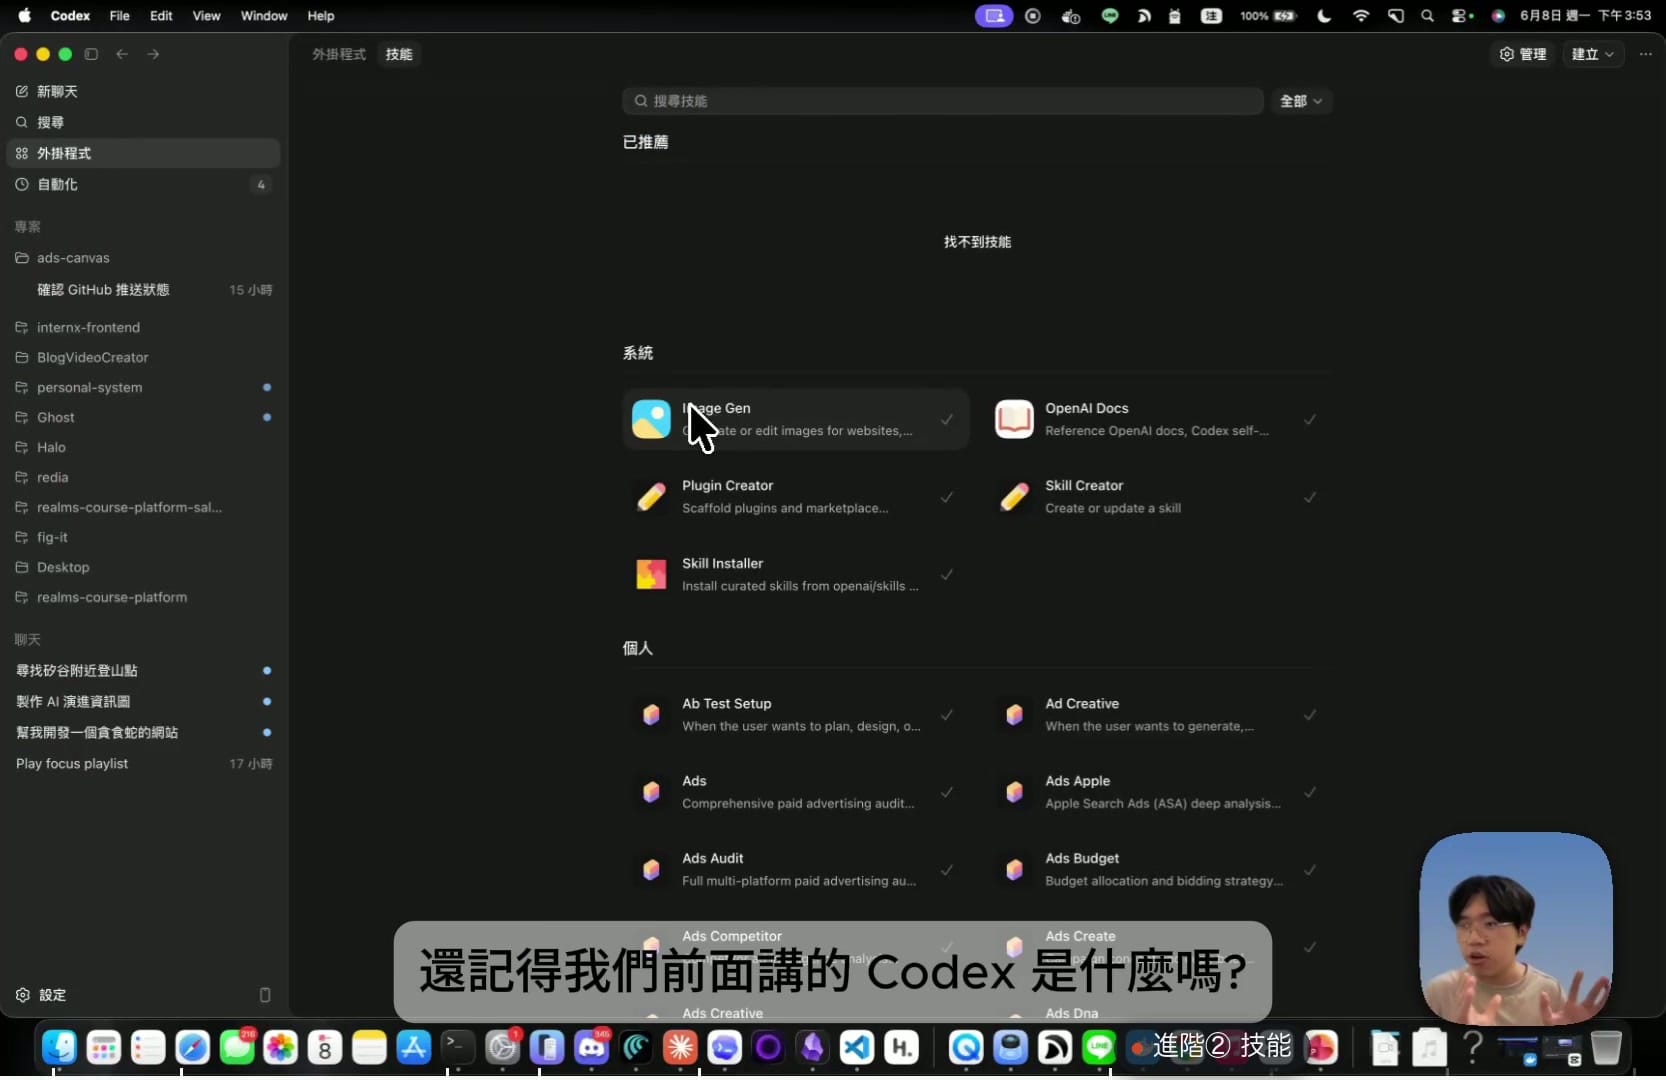The height and width of the screenshot is (1080, 1666).
Task: Go back with the left arrow
Action: tap(122, 54)
